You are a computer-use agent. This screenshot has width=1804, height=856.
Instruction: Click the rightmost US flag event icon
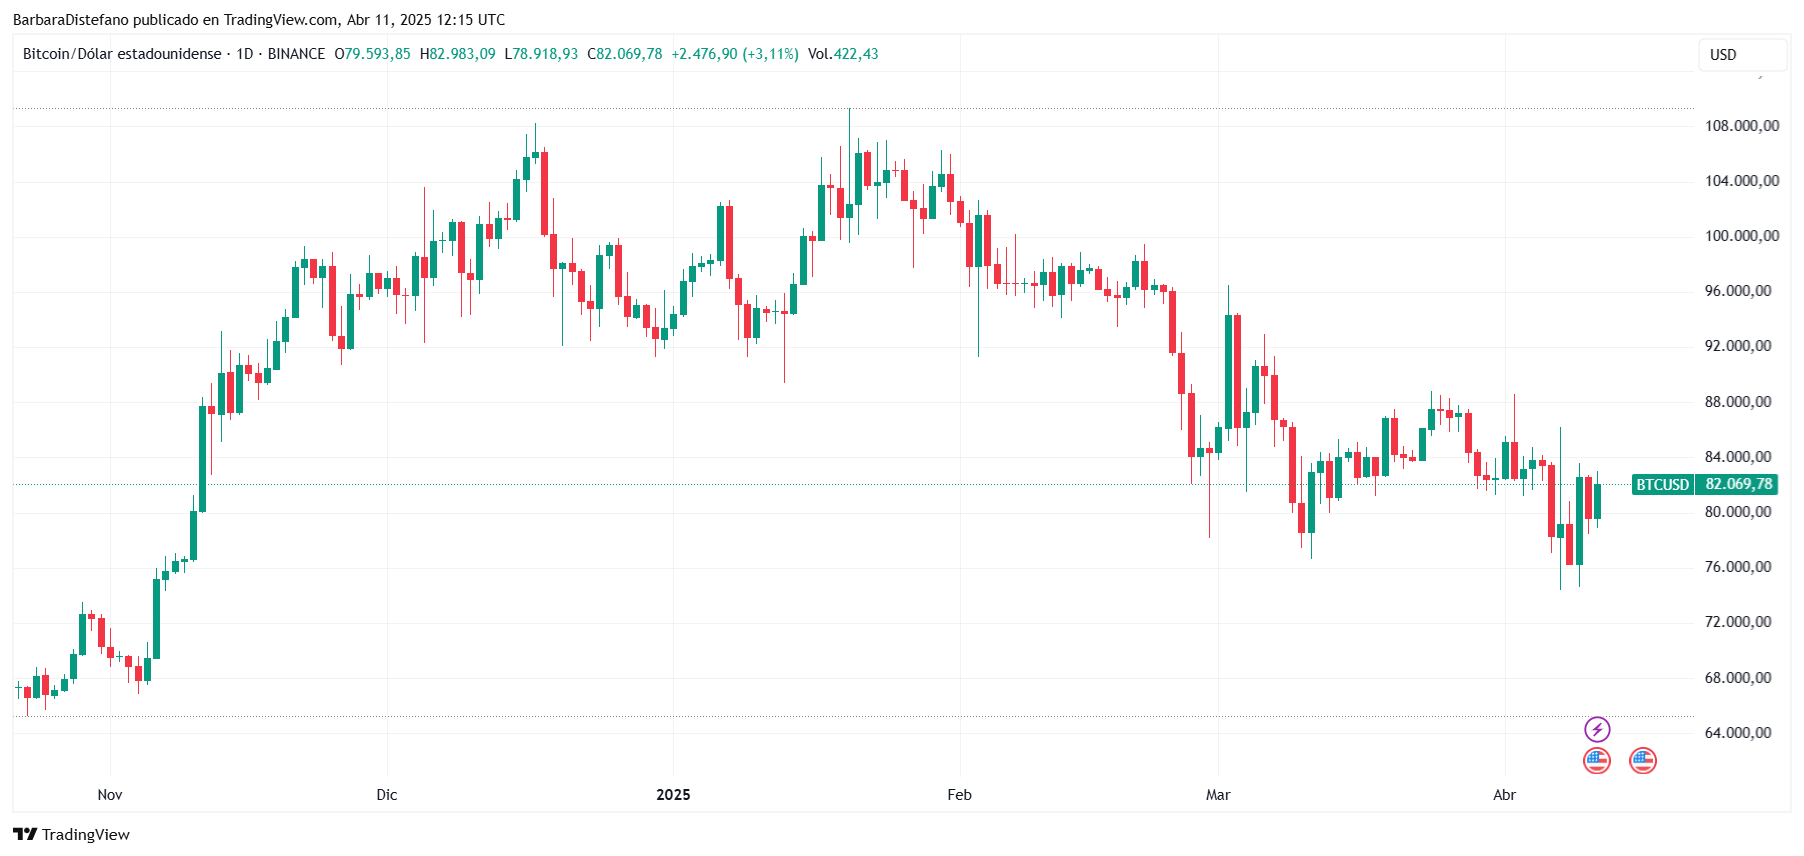[1643, 761]
